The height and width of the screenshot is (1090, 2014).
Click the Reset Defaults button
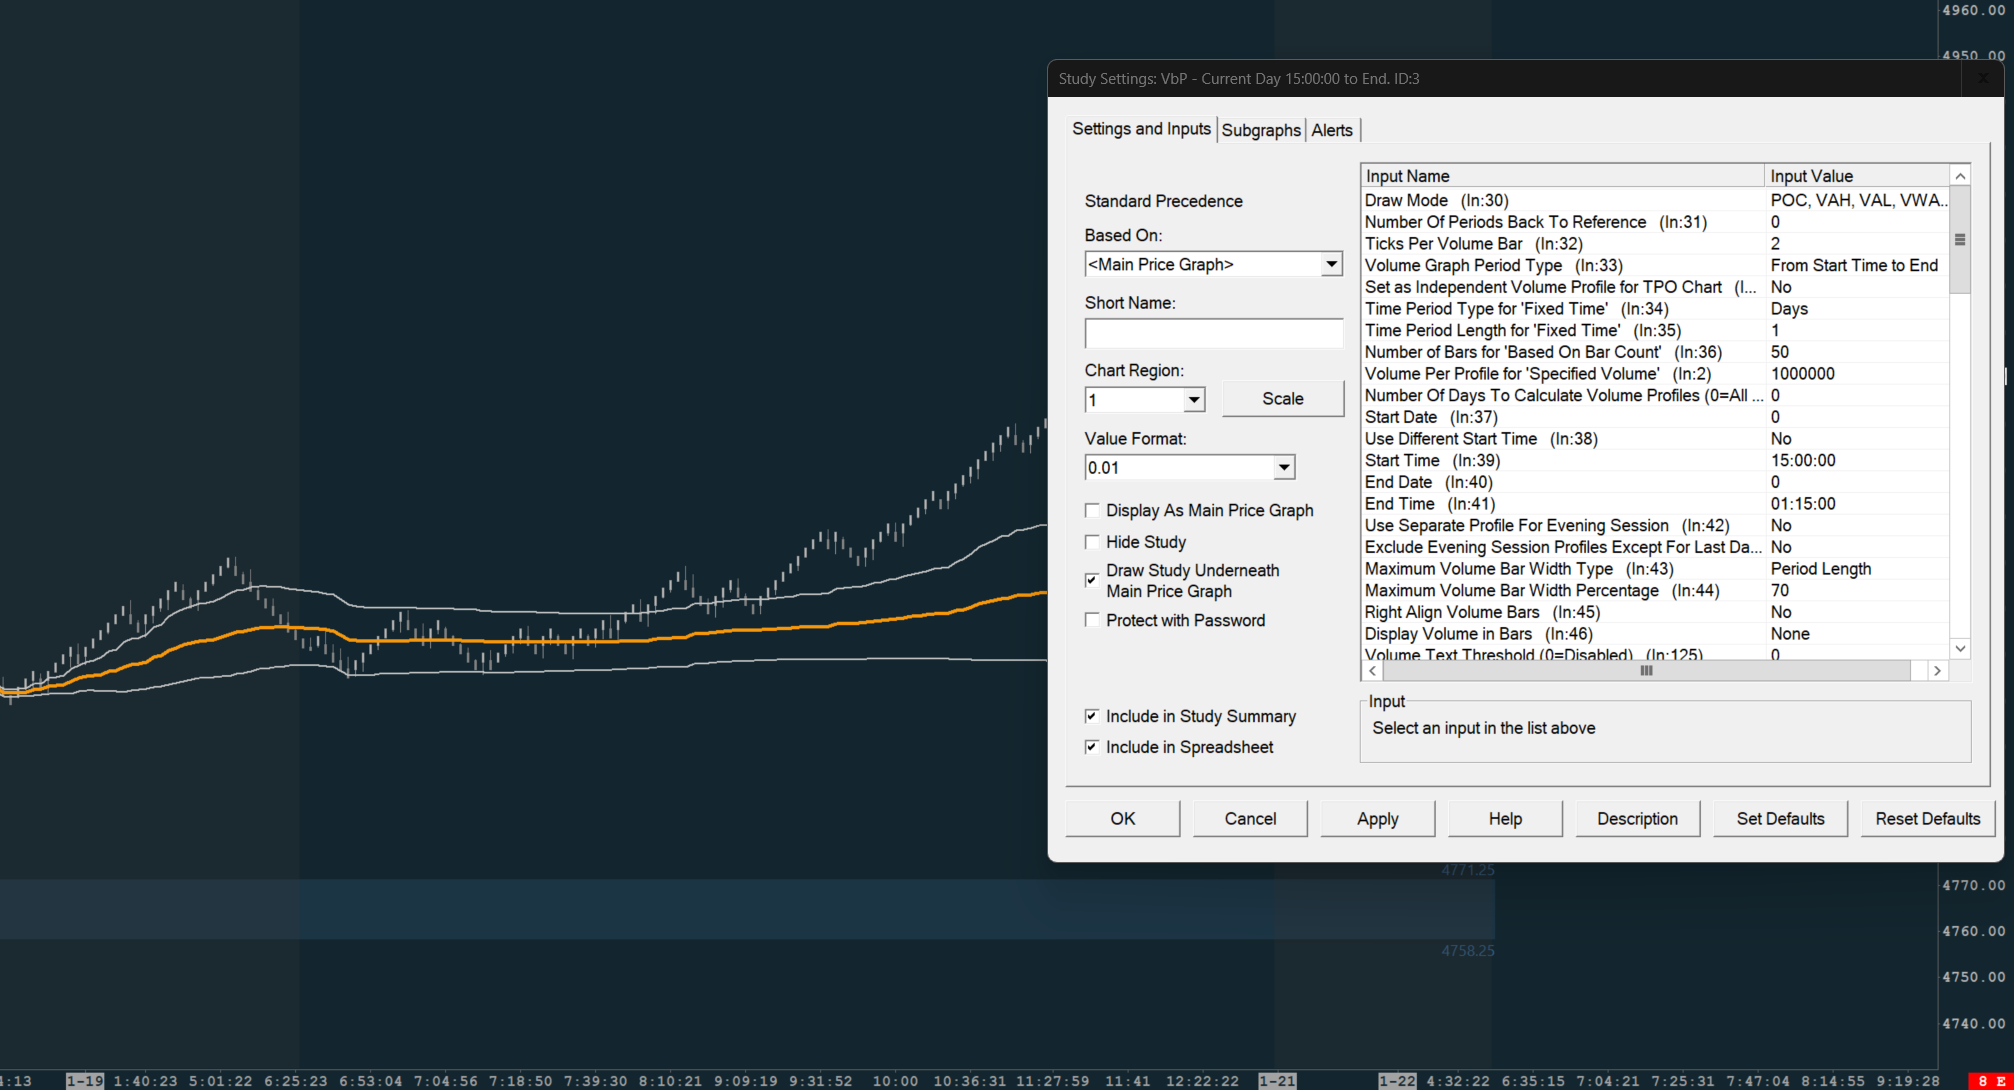click(x=1927, y=818)
